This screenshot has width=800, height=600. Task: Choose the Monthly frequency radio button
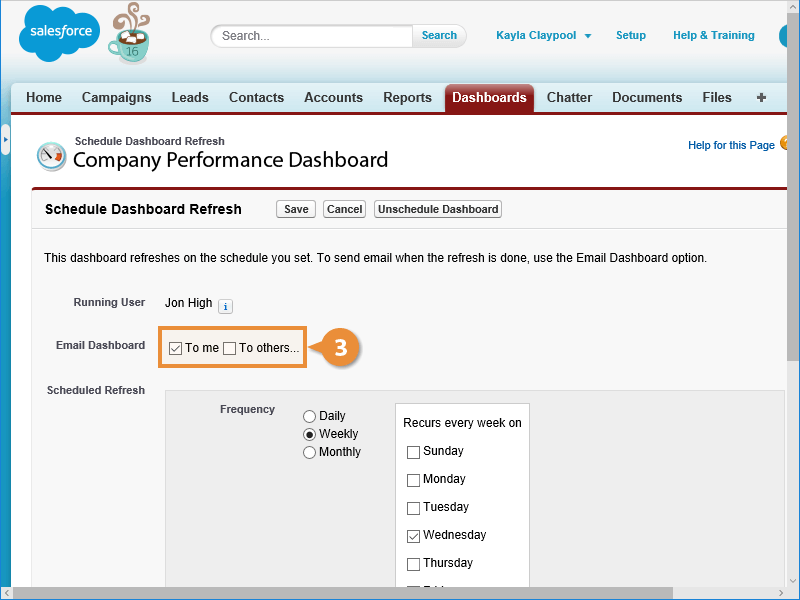pos(309,452)
